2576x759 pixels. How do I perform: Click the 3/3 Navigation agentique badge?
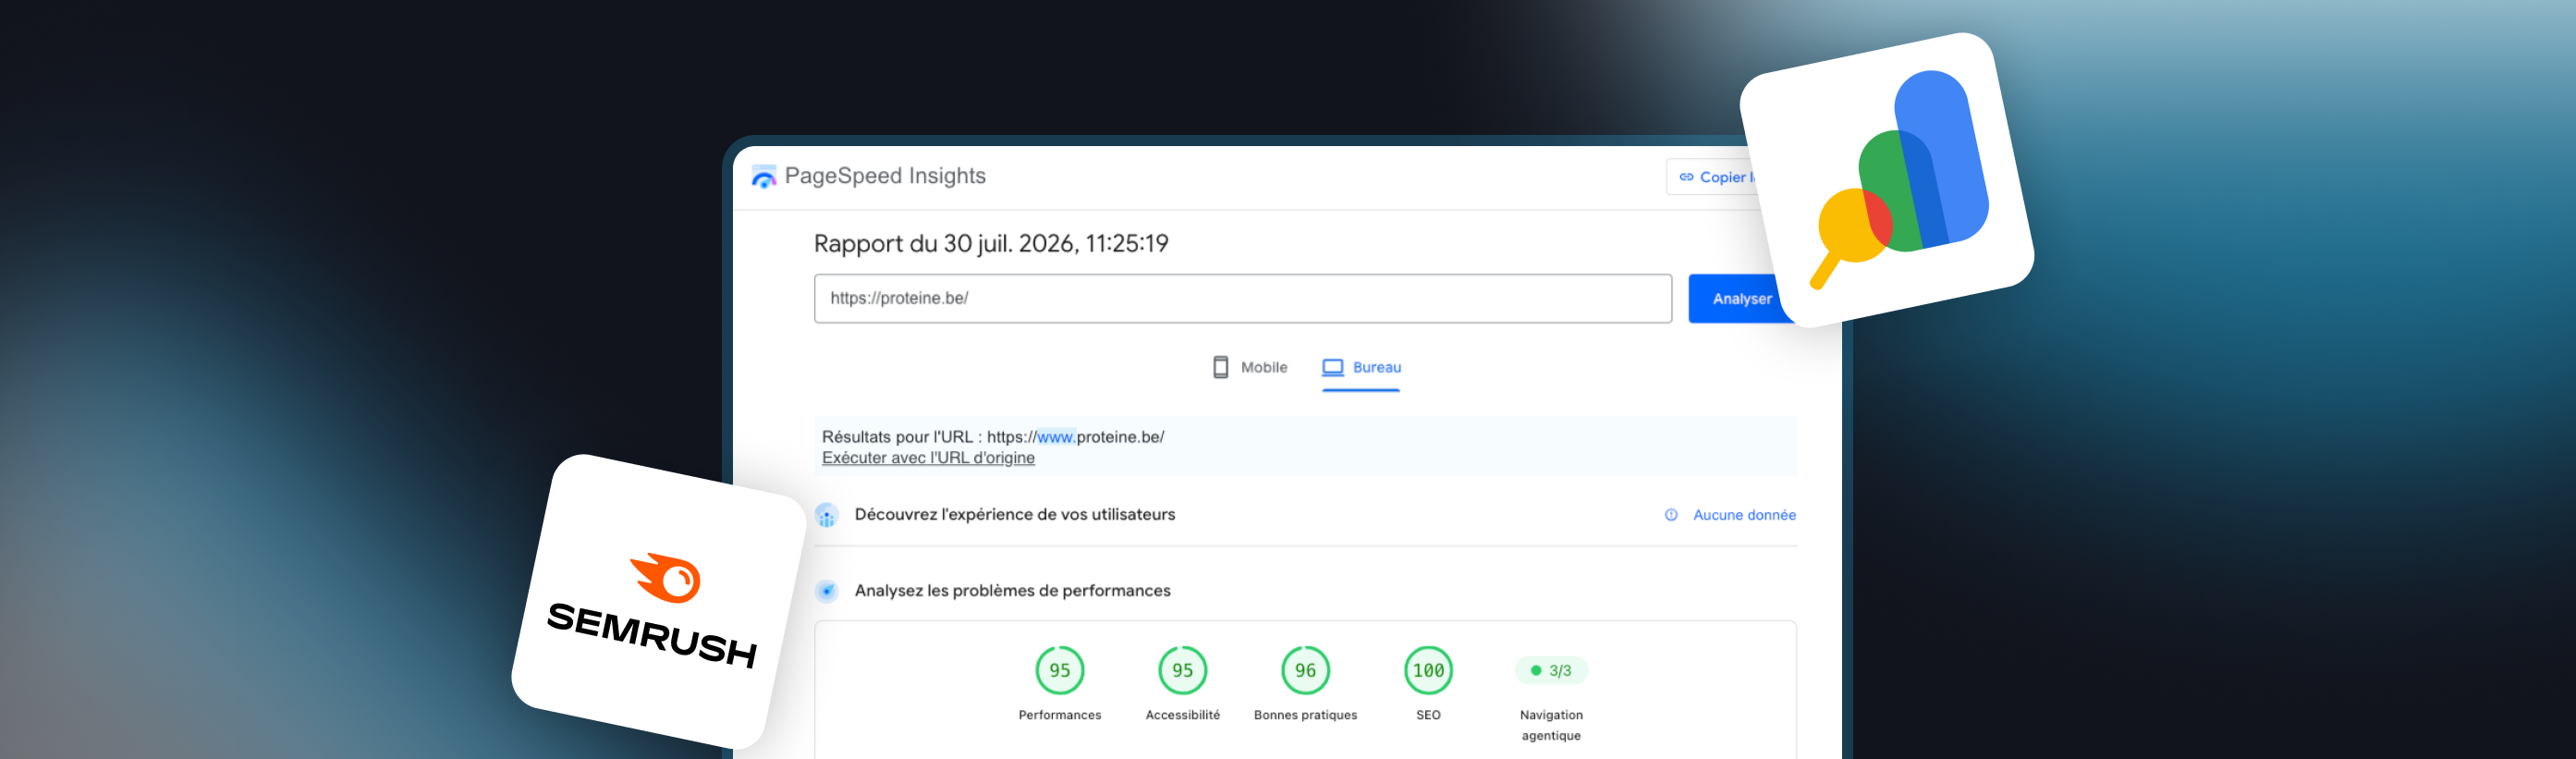[x=1551, y=670]
